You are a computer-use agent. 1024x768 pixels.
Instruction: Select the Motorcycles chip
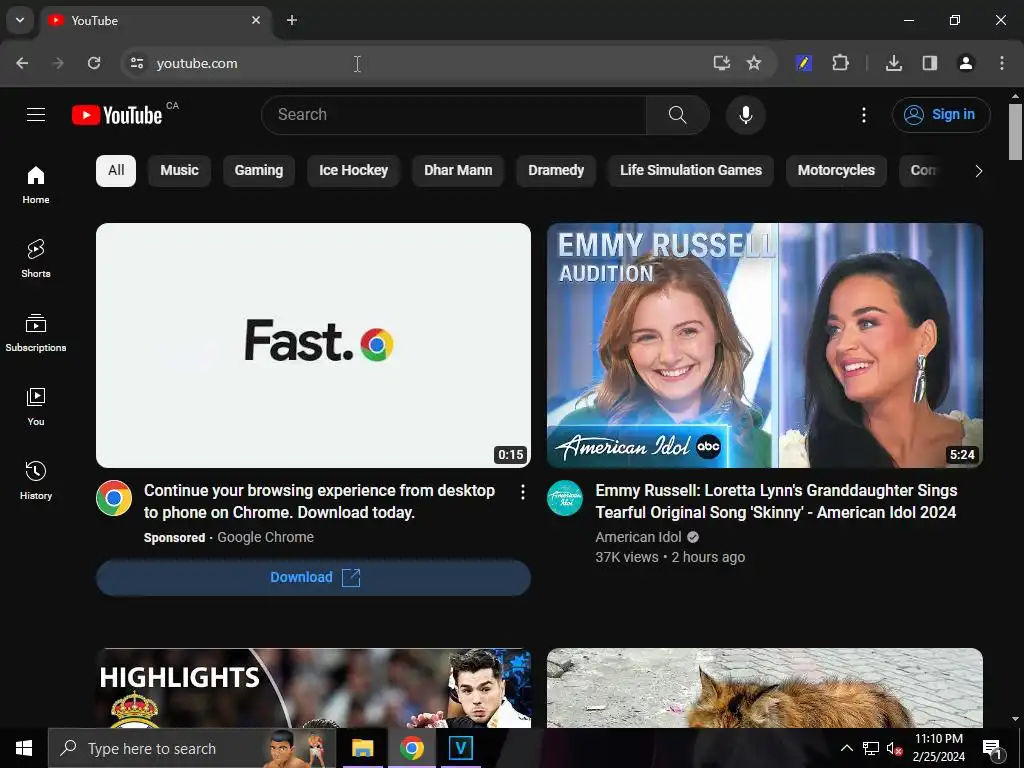pos(836,170)
